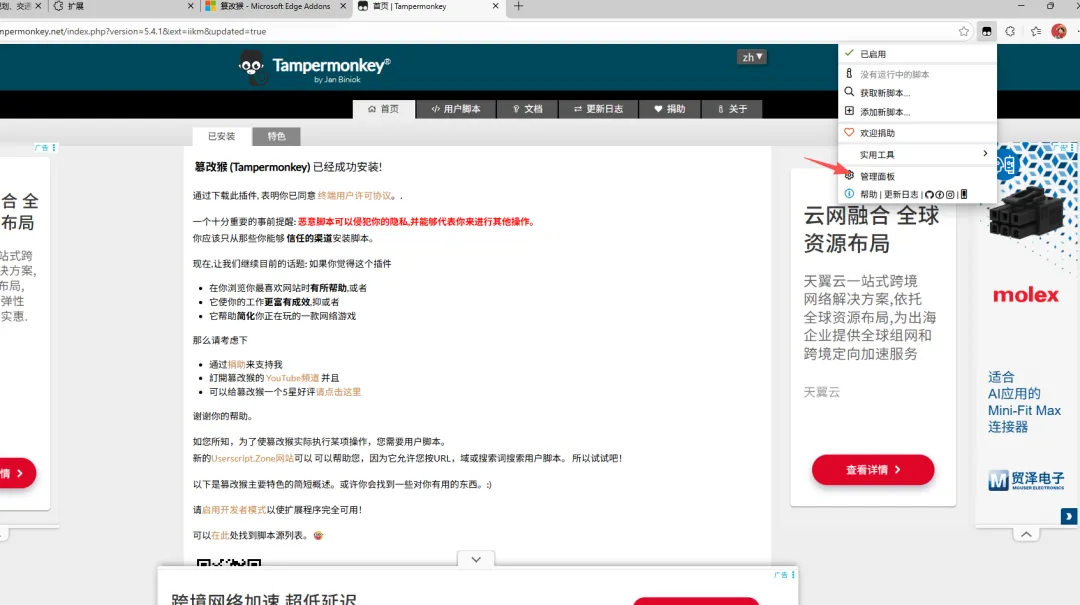The width and height of the screenshot is (1080, 605).
Task: Toggle the 已启用 enabled checkmark
Action: 849,53
